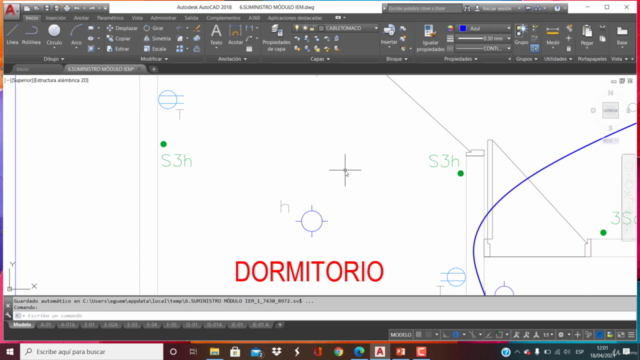Select the Acotar dimension tool
640x360 pixels.
click(235, 34)
